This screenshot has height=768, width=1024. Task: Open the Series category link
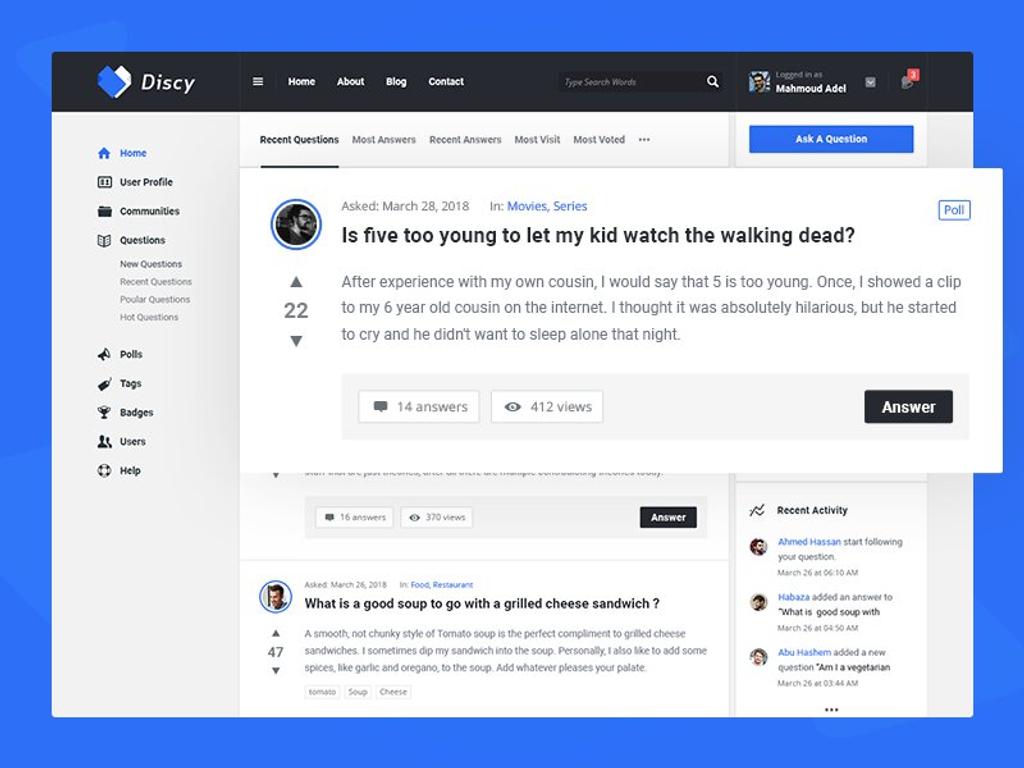coord(570,206)
